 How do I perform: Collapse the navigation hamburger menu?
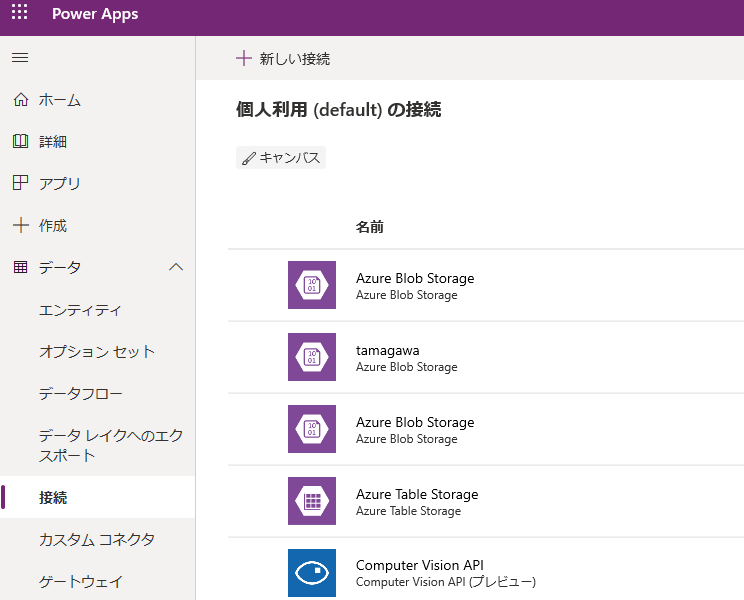coord(20,58)
